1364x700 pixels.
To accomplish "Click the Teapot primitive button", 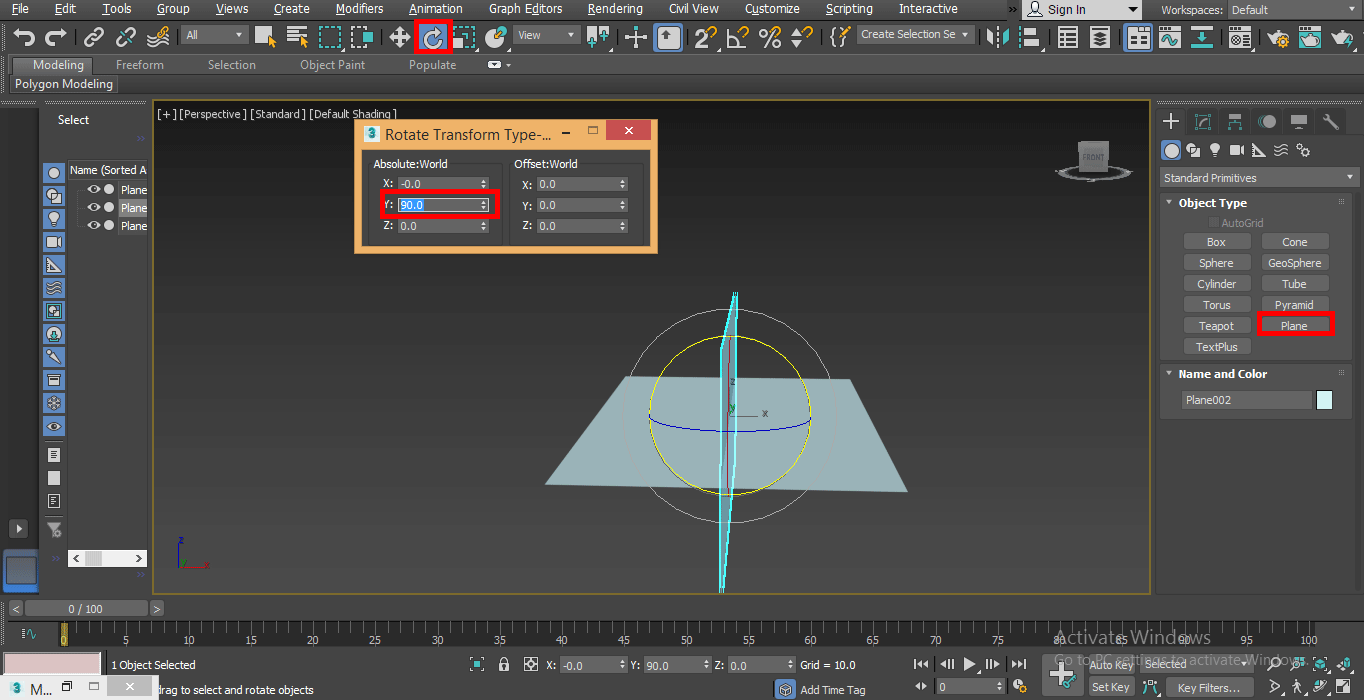I will pyautogui.click(x=1216, y=326).
